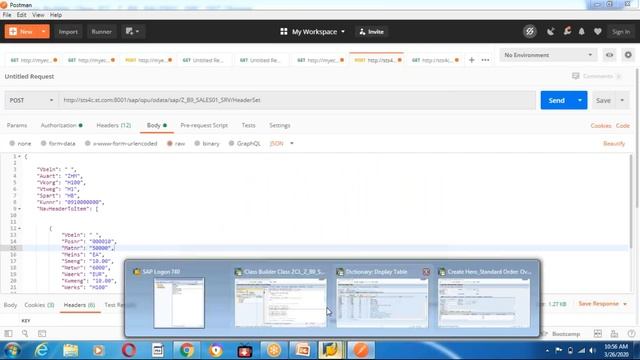Collapse JSON fold arrow at line 12
The height and width of the screenshot is (360, 640).
(20, 228)
